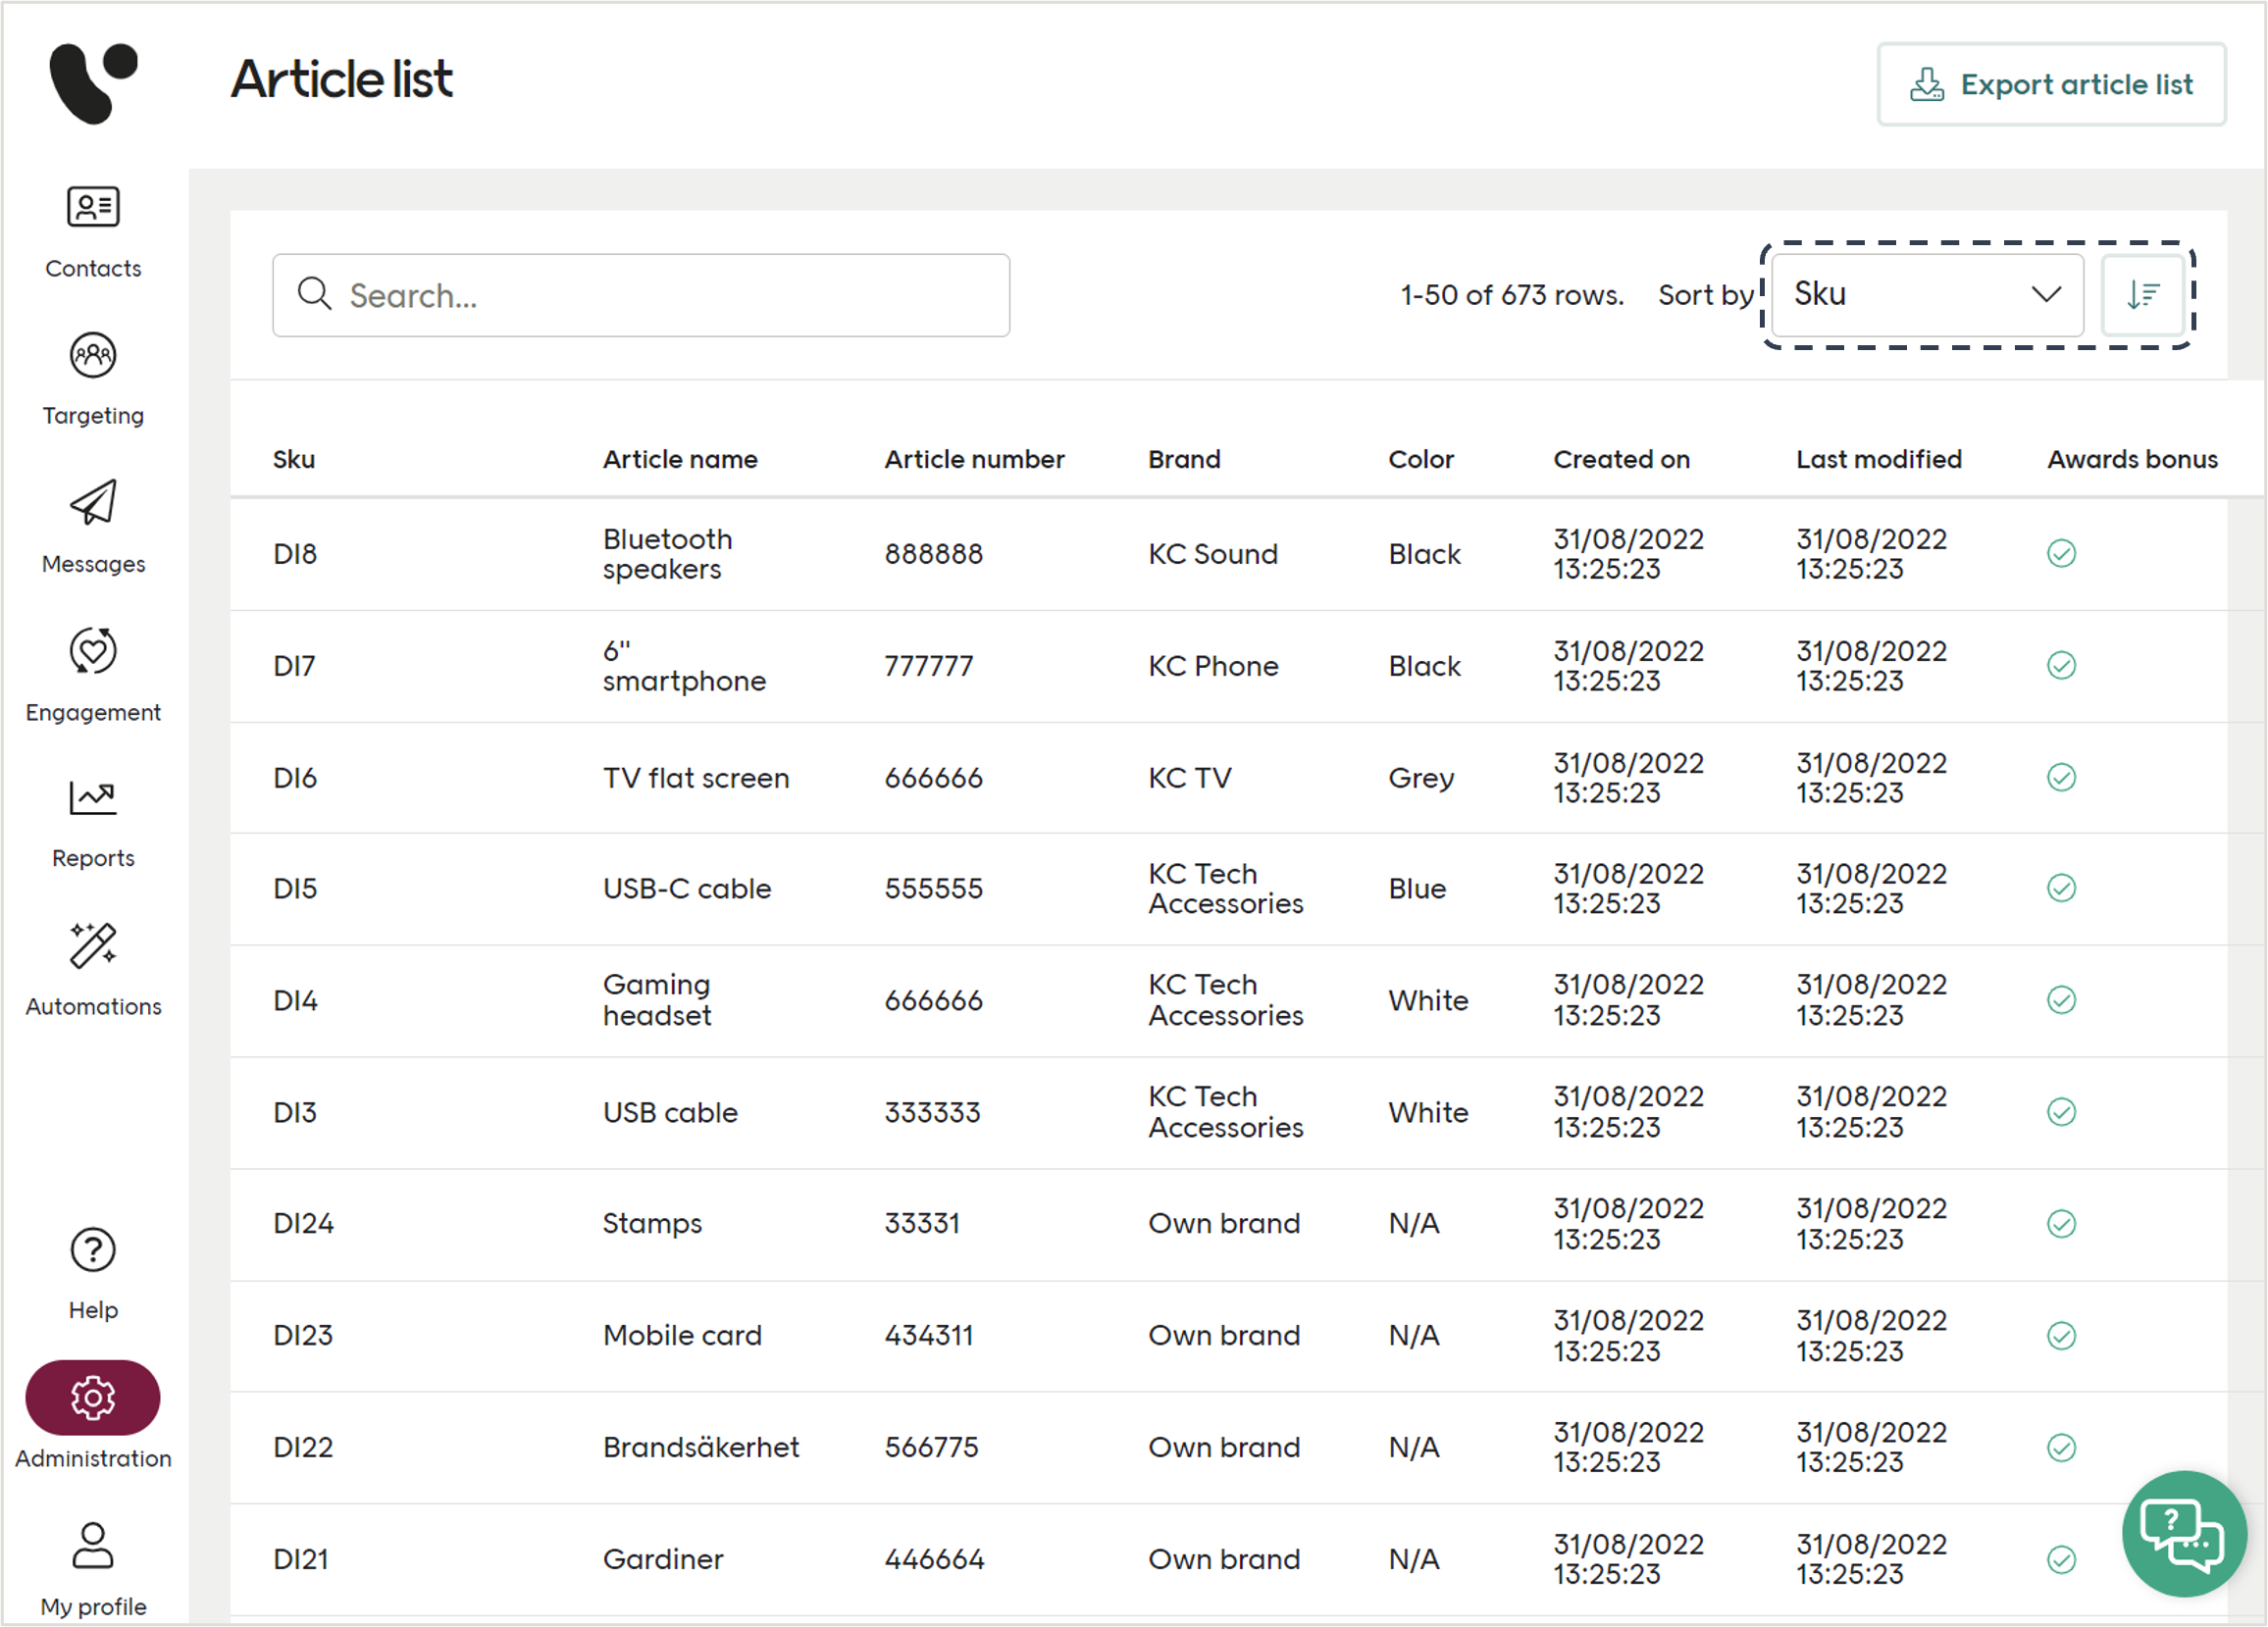Click the search magnifier icon
Image resolution: width=2268 pixels, height=1627 pixels.
(x=315, y=294)
